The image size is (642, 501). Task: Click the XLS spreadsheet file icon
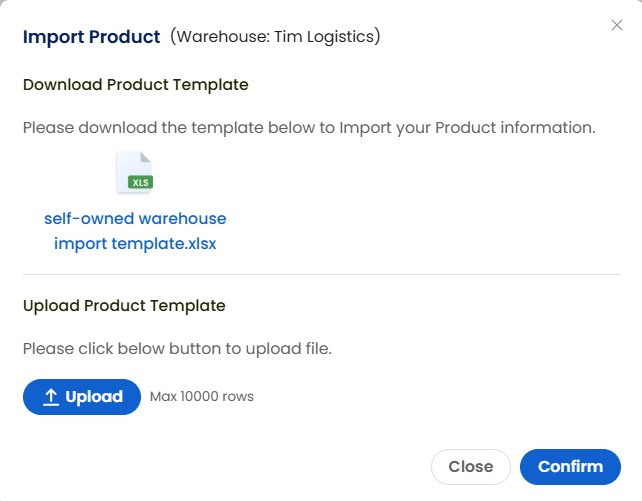click(135, 172)
